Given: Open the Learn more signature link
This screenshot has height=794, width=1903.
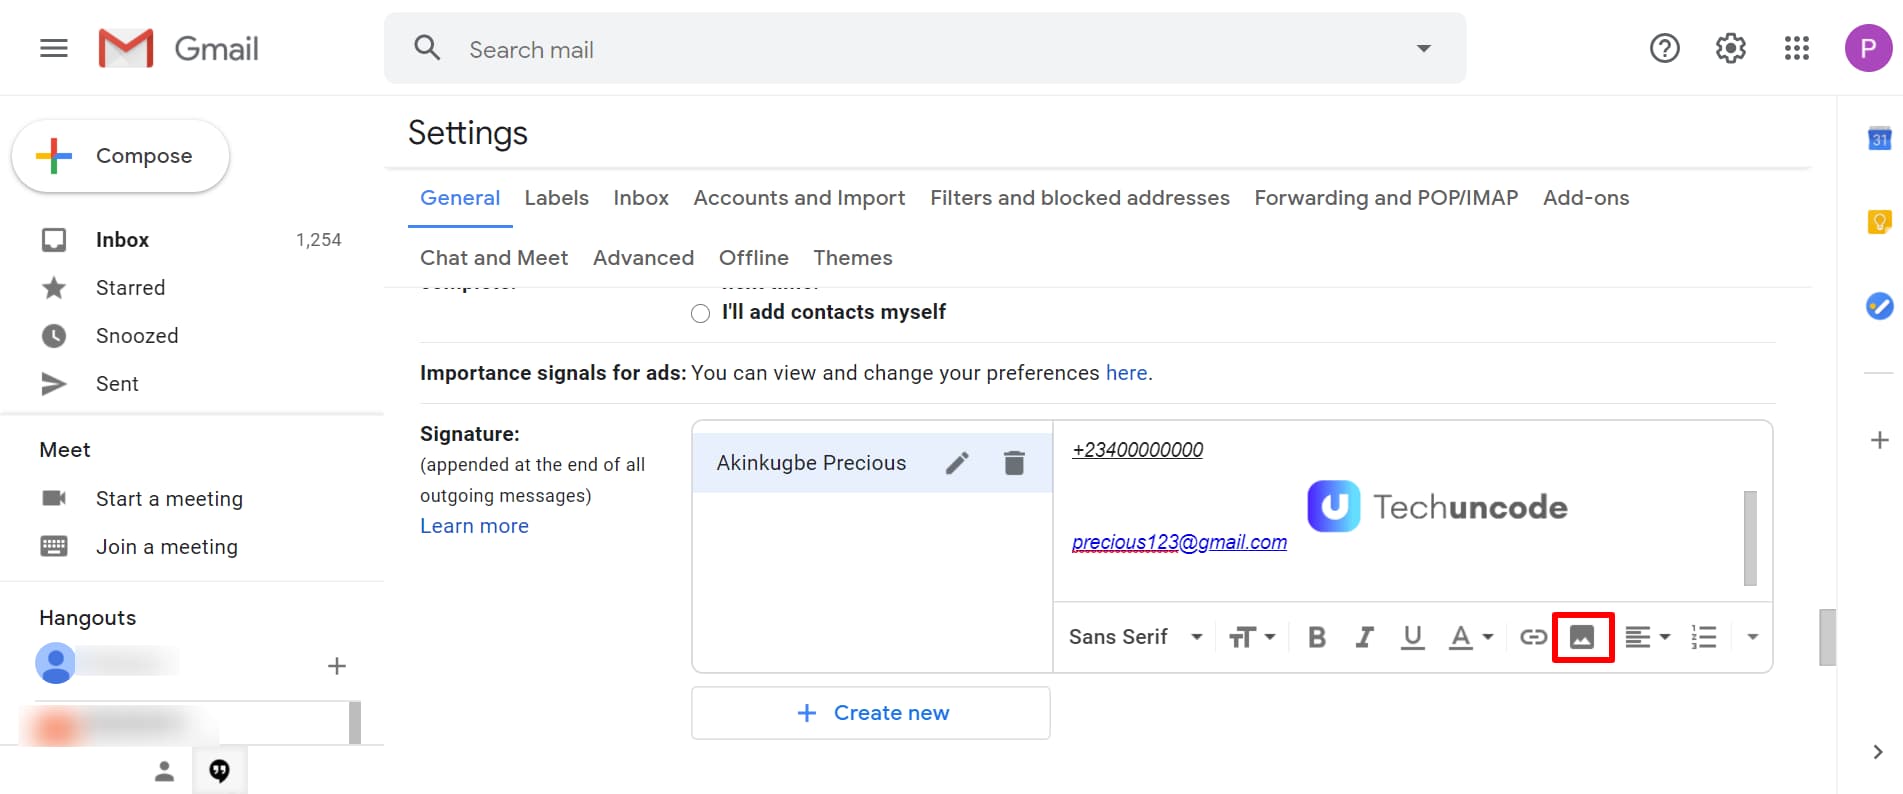Looking at the screenshot, I should (474, 526).
